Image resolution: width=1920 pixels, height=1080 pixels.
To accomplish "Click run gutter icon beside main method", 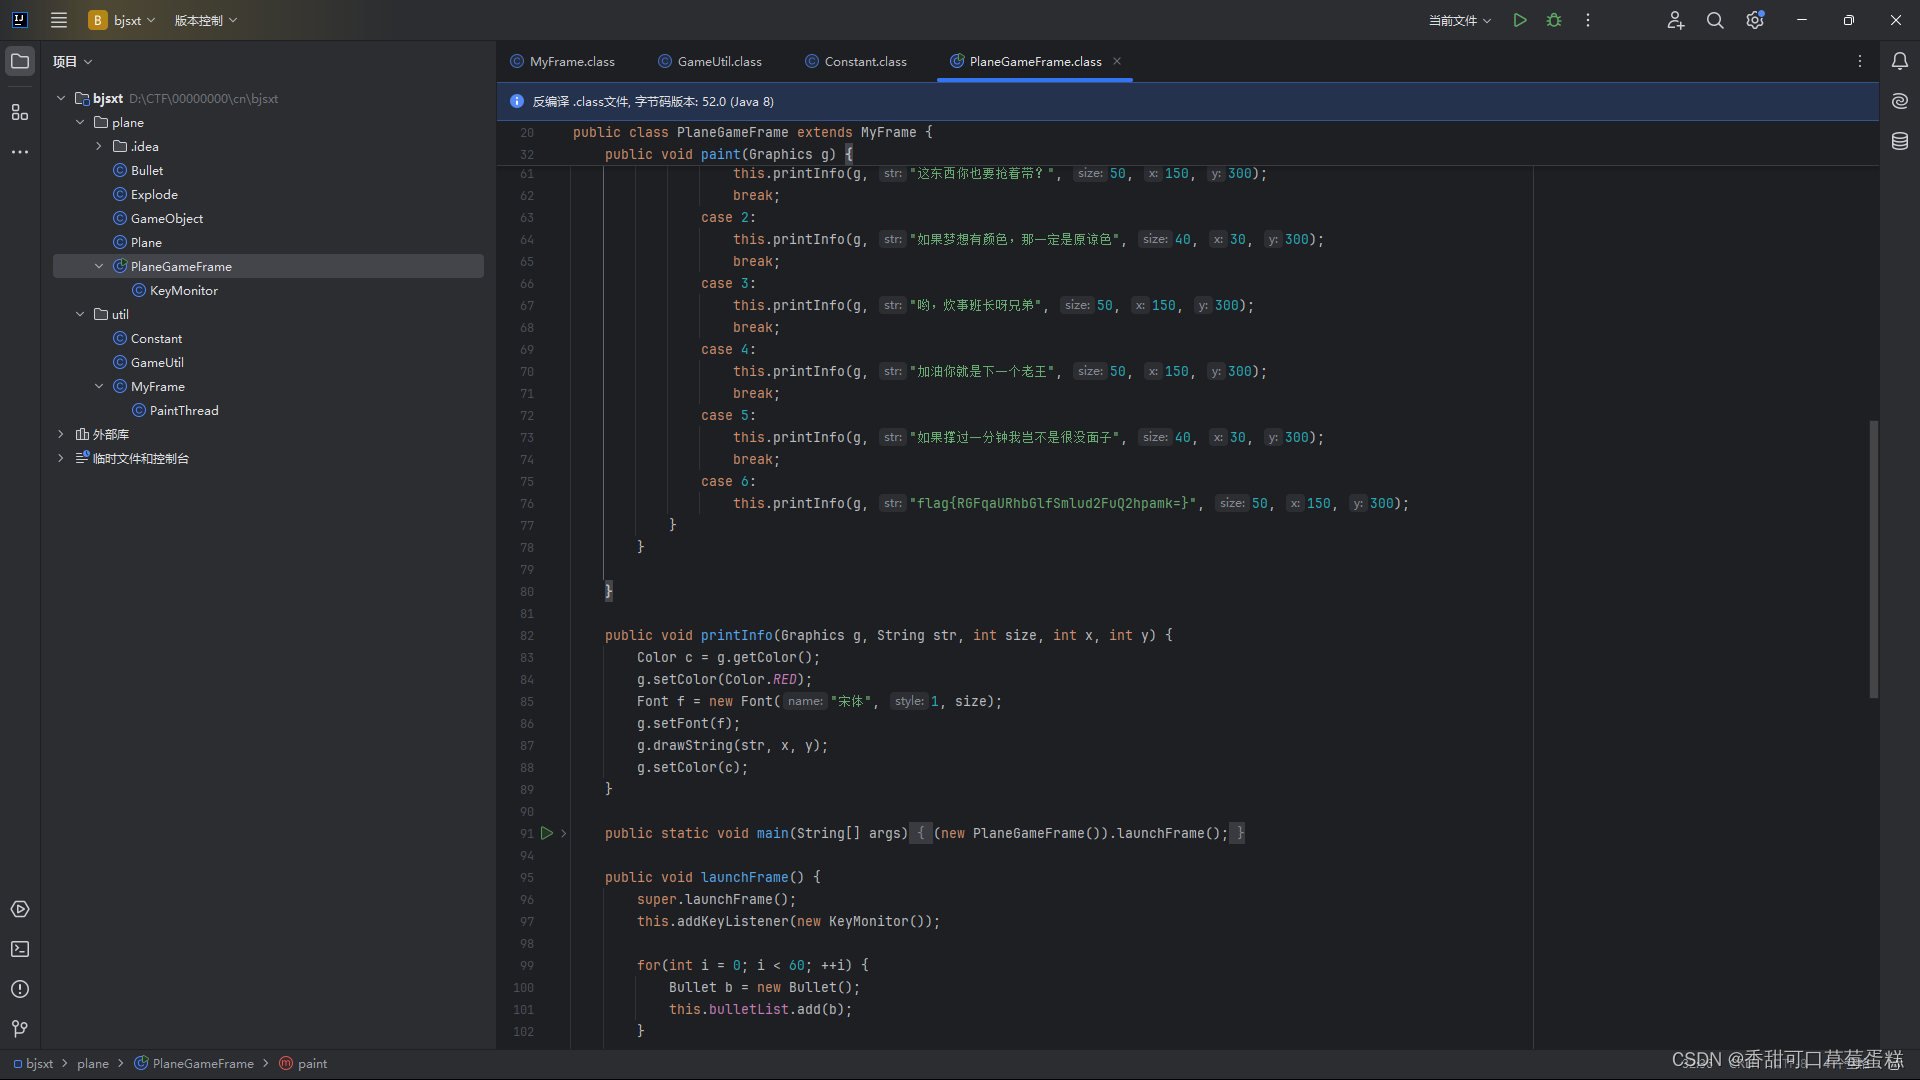I will click(547, 833).
